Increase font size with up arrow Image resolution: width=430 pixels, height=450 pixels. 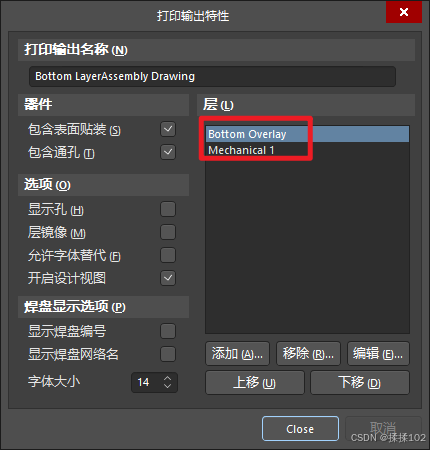(x=167, y=378)
